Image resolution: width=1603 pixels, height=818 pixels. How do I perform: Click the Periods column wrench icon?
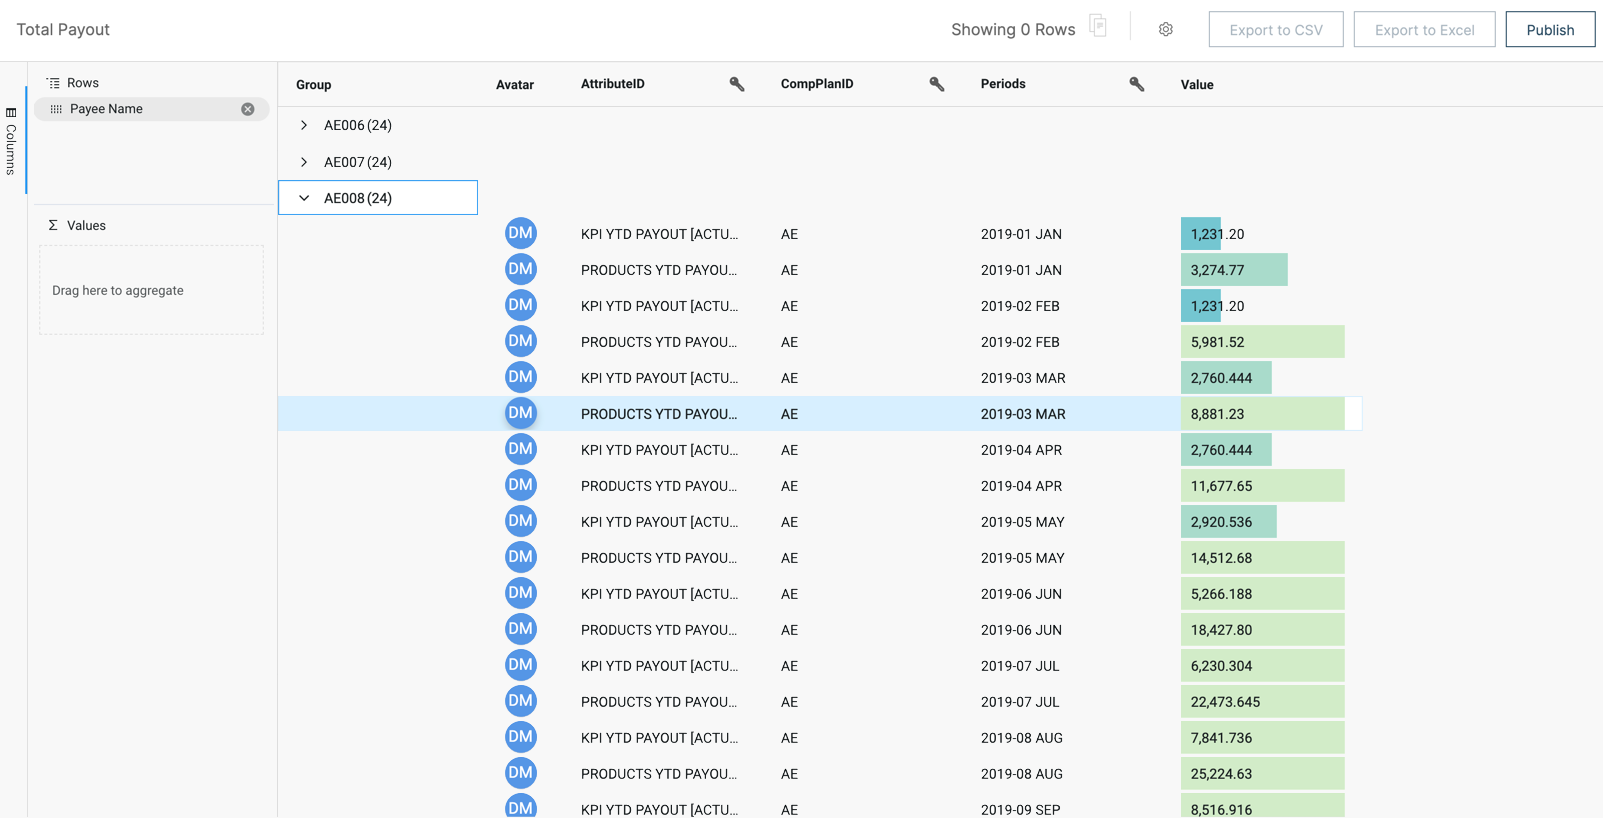1137,84
